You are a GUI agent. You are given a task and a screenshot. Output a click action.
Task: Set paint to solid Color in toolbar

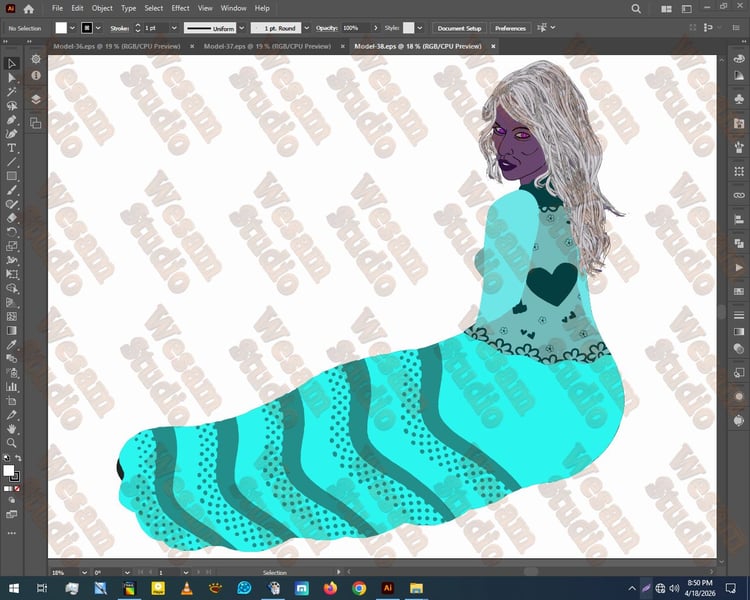coord(6,489)
